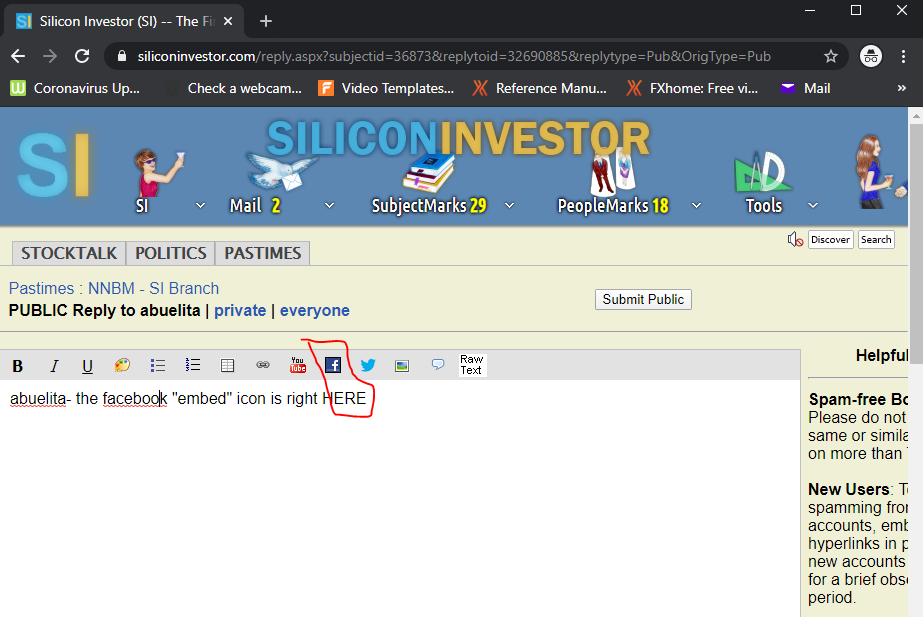Open Tools compass and protractor icon
Screen dimensions: 923x617
(x=762, y=172)
